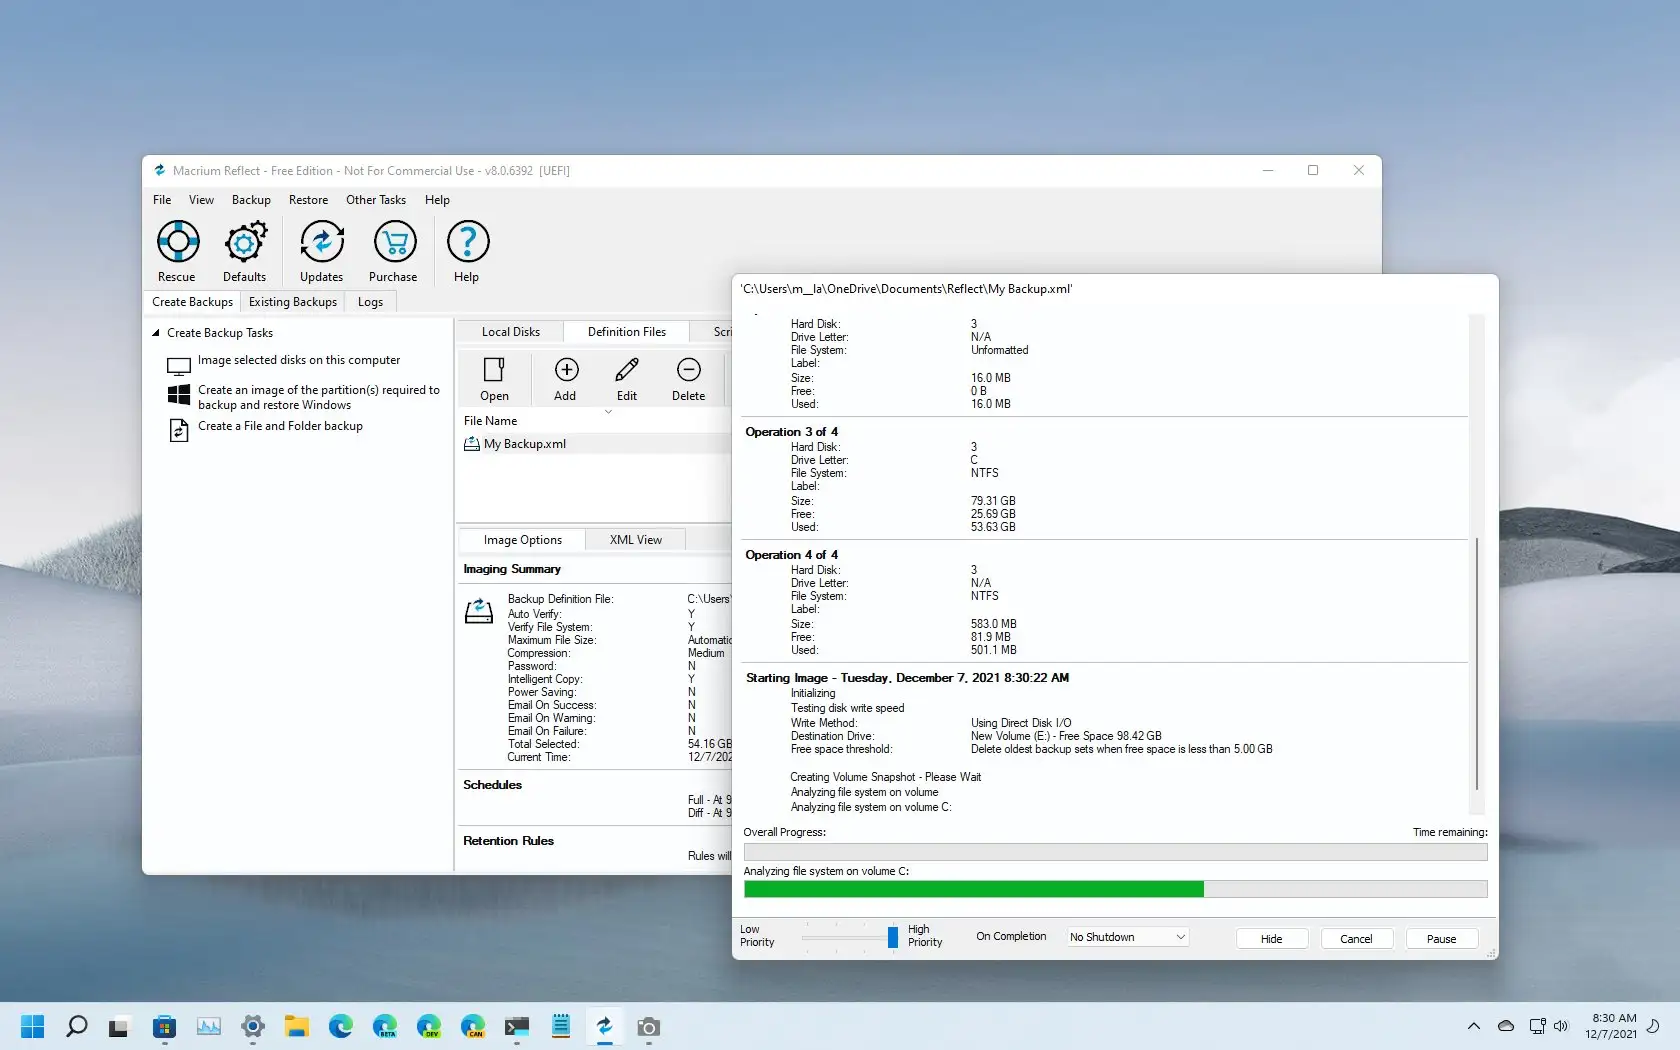Select the Definition Files tab
Viewport: 1680px width, 1050px height.
pos(627,332)
